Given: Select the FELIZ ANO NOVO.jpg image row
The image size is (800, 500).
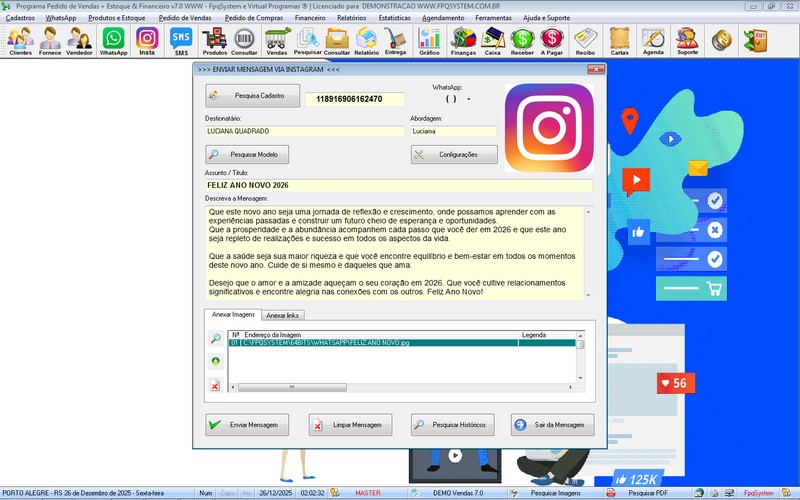Looking at the screenshot, I should click(402, 343).
